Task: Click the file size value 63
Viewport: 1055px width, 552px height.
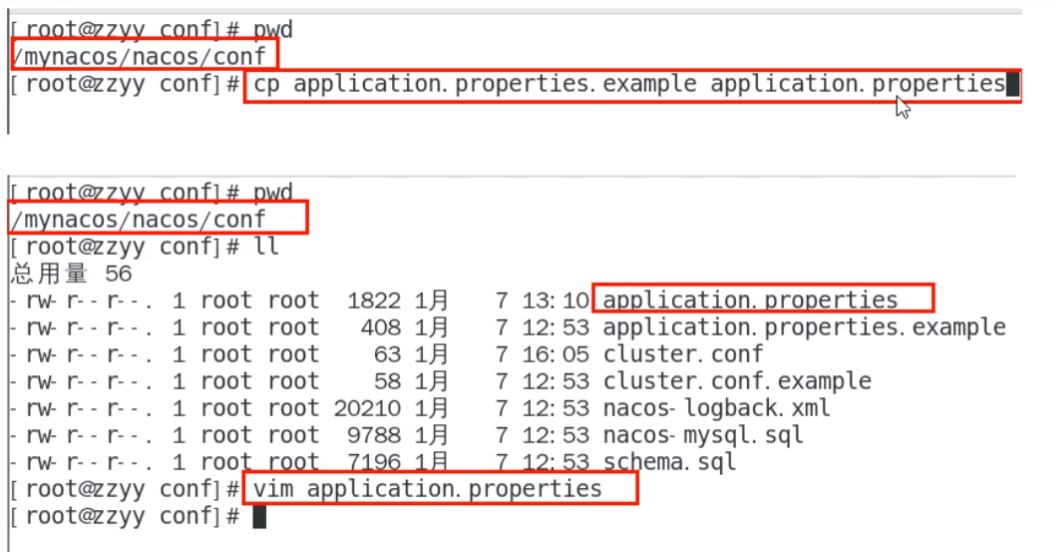Action: click(387, 355)
